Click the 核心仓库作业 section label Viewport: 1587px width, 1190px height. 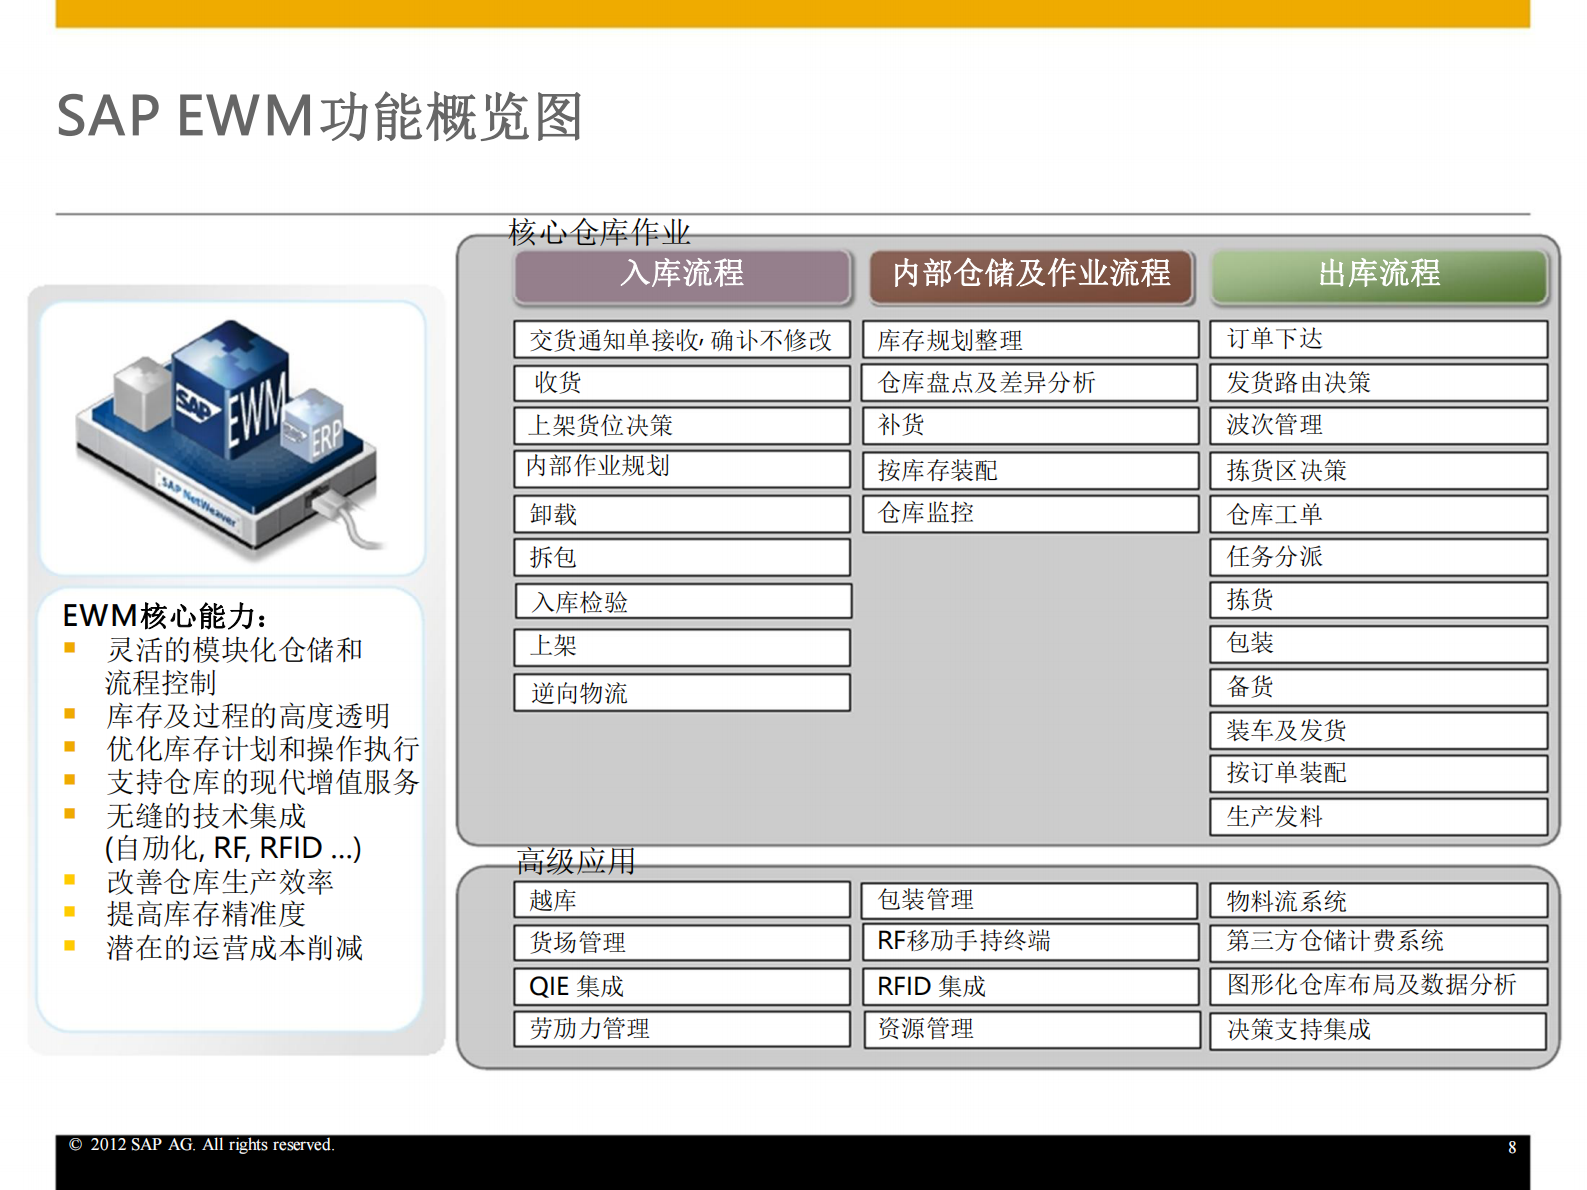point(599,232)
